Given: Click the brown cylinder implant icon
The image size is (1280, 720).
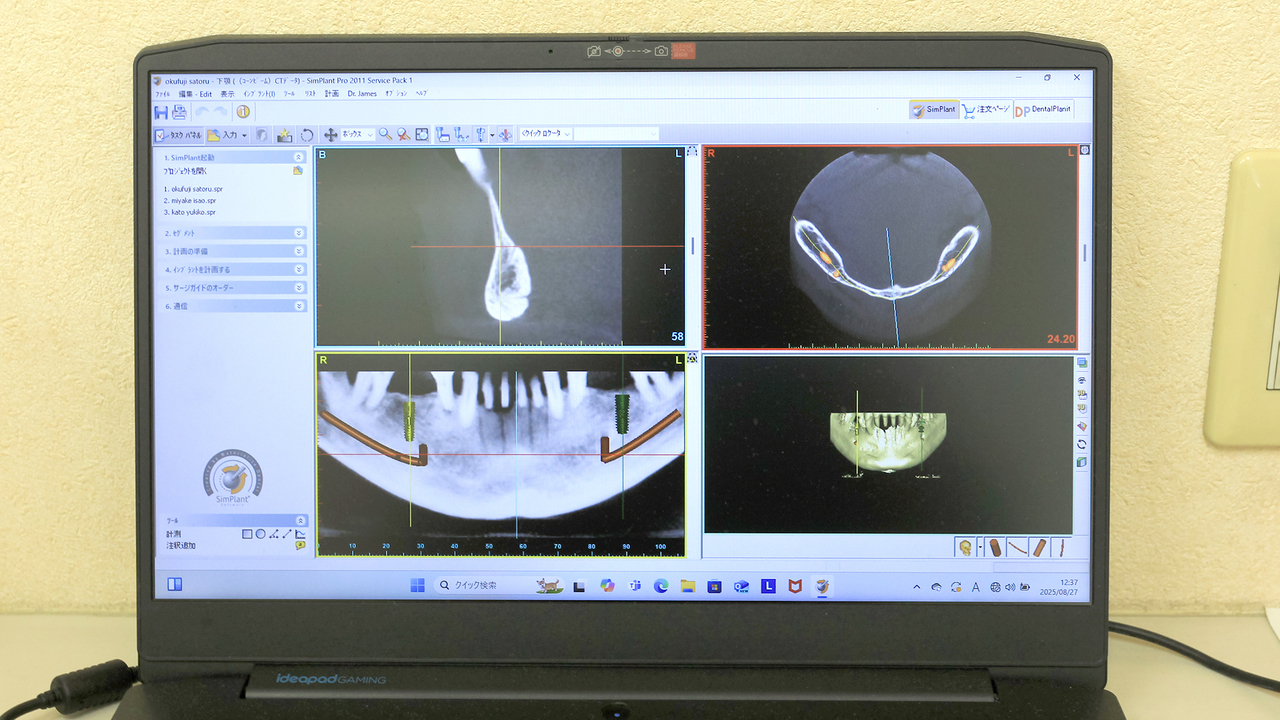Looking at the screenshot, I should point(995,547).
